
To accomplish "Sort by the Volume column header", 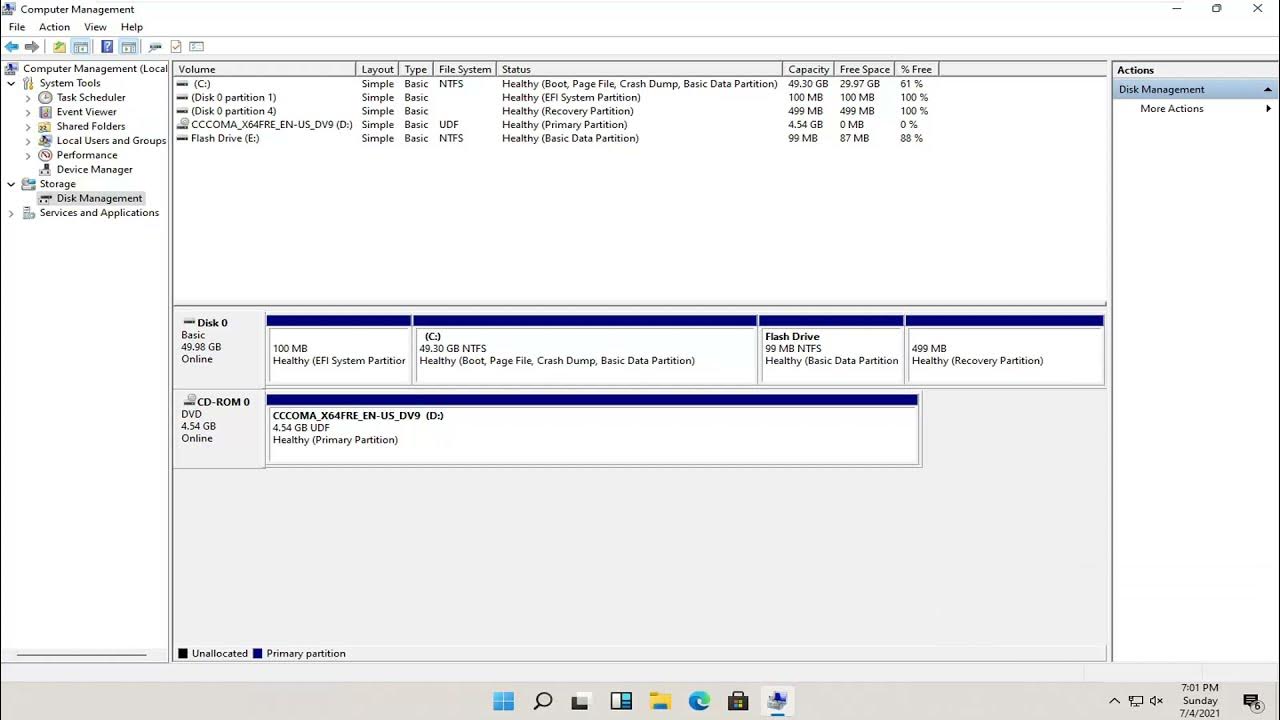I will (x=264, y=69).
